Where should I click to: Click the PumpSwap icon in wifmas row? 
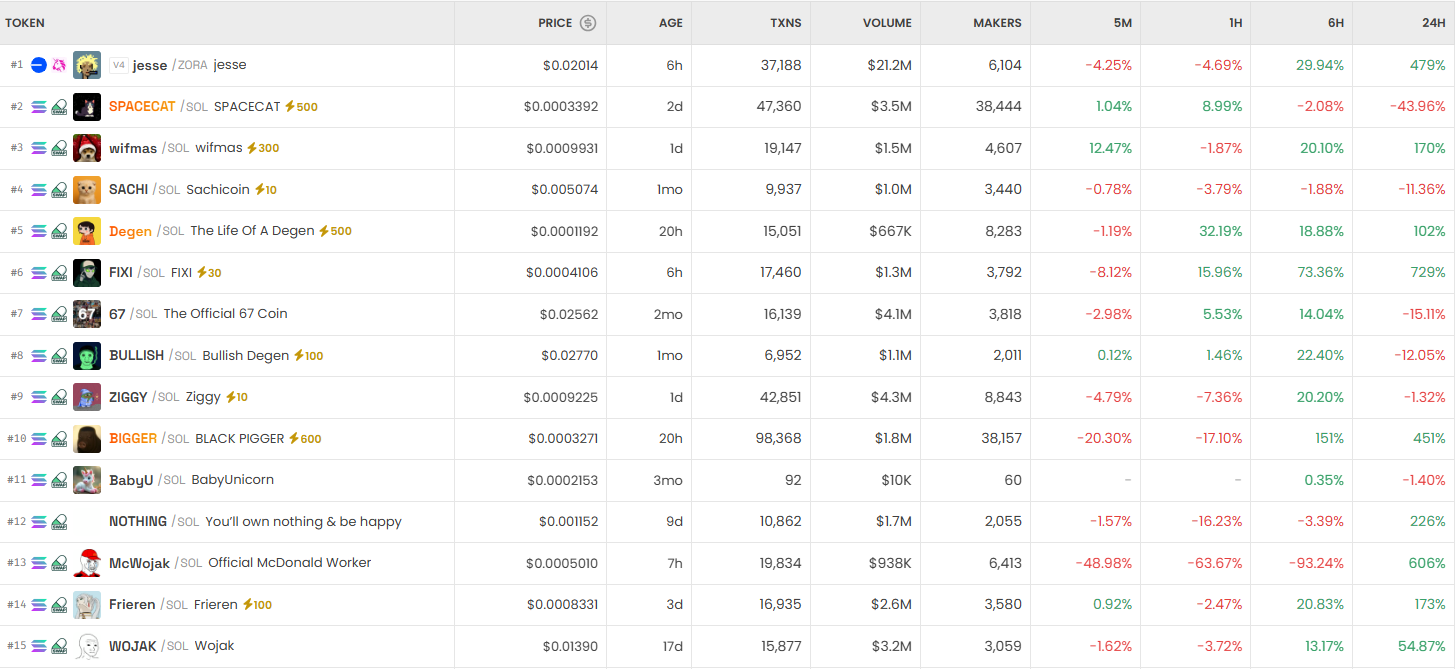(59, 148)
